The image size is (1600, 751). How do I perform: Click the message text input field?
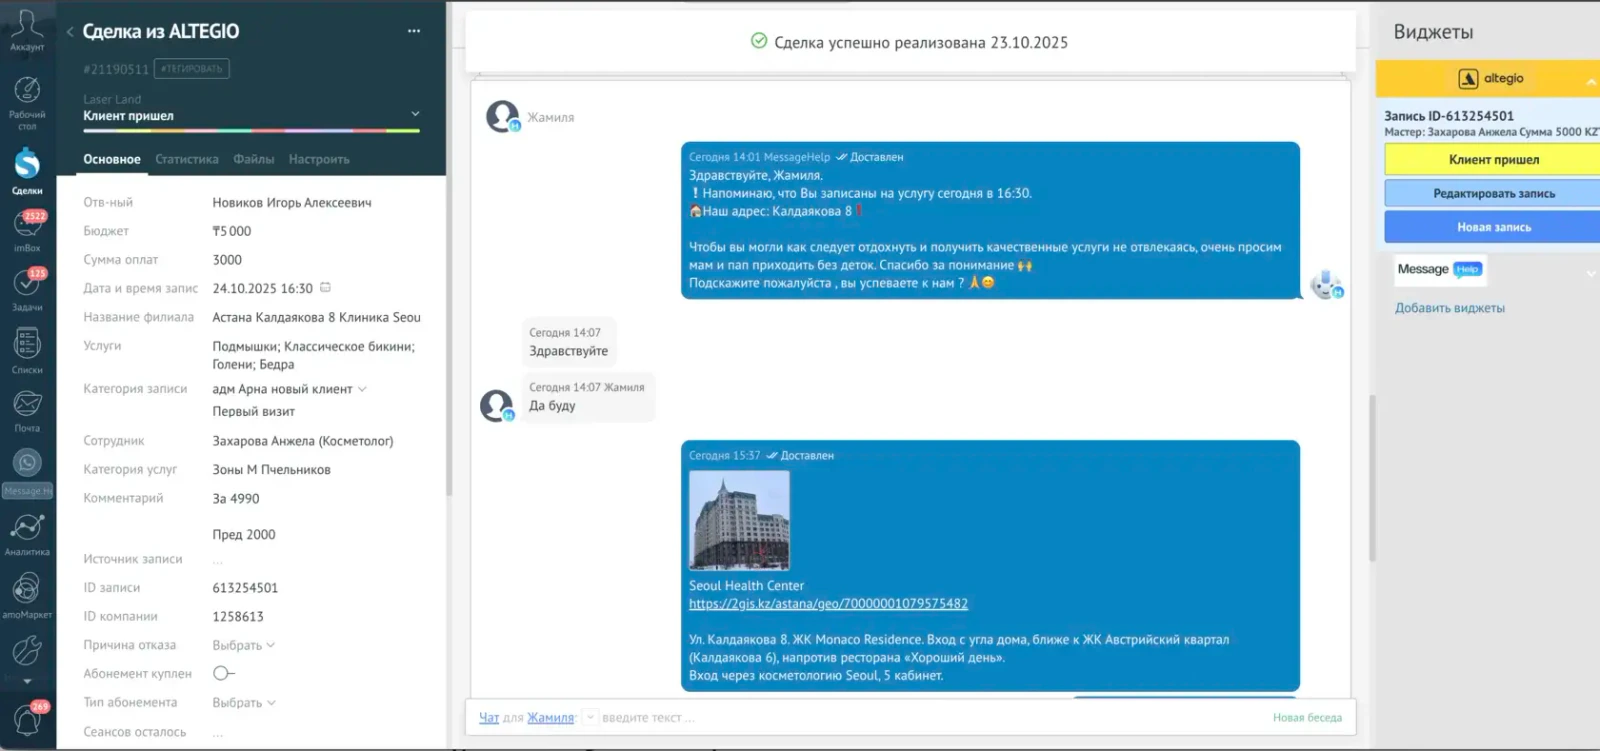pyautogui.click(x=930, y=717)
